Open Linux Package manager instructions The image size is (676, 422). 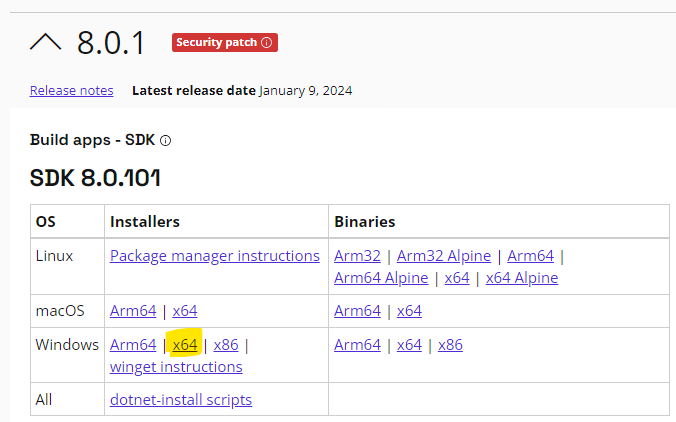(215, 256)
